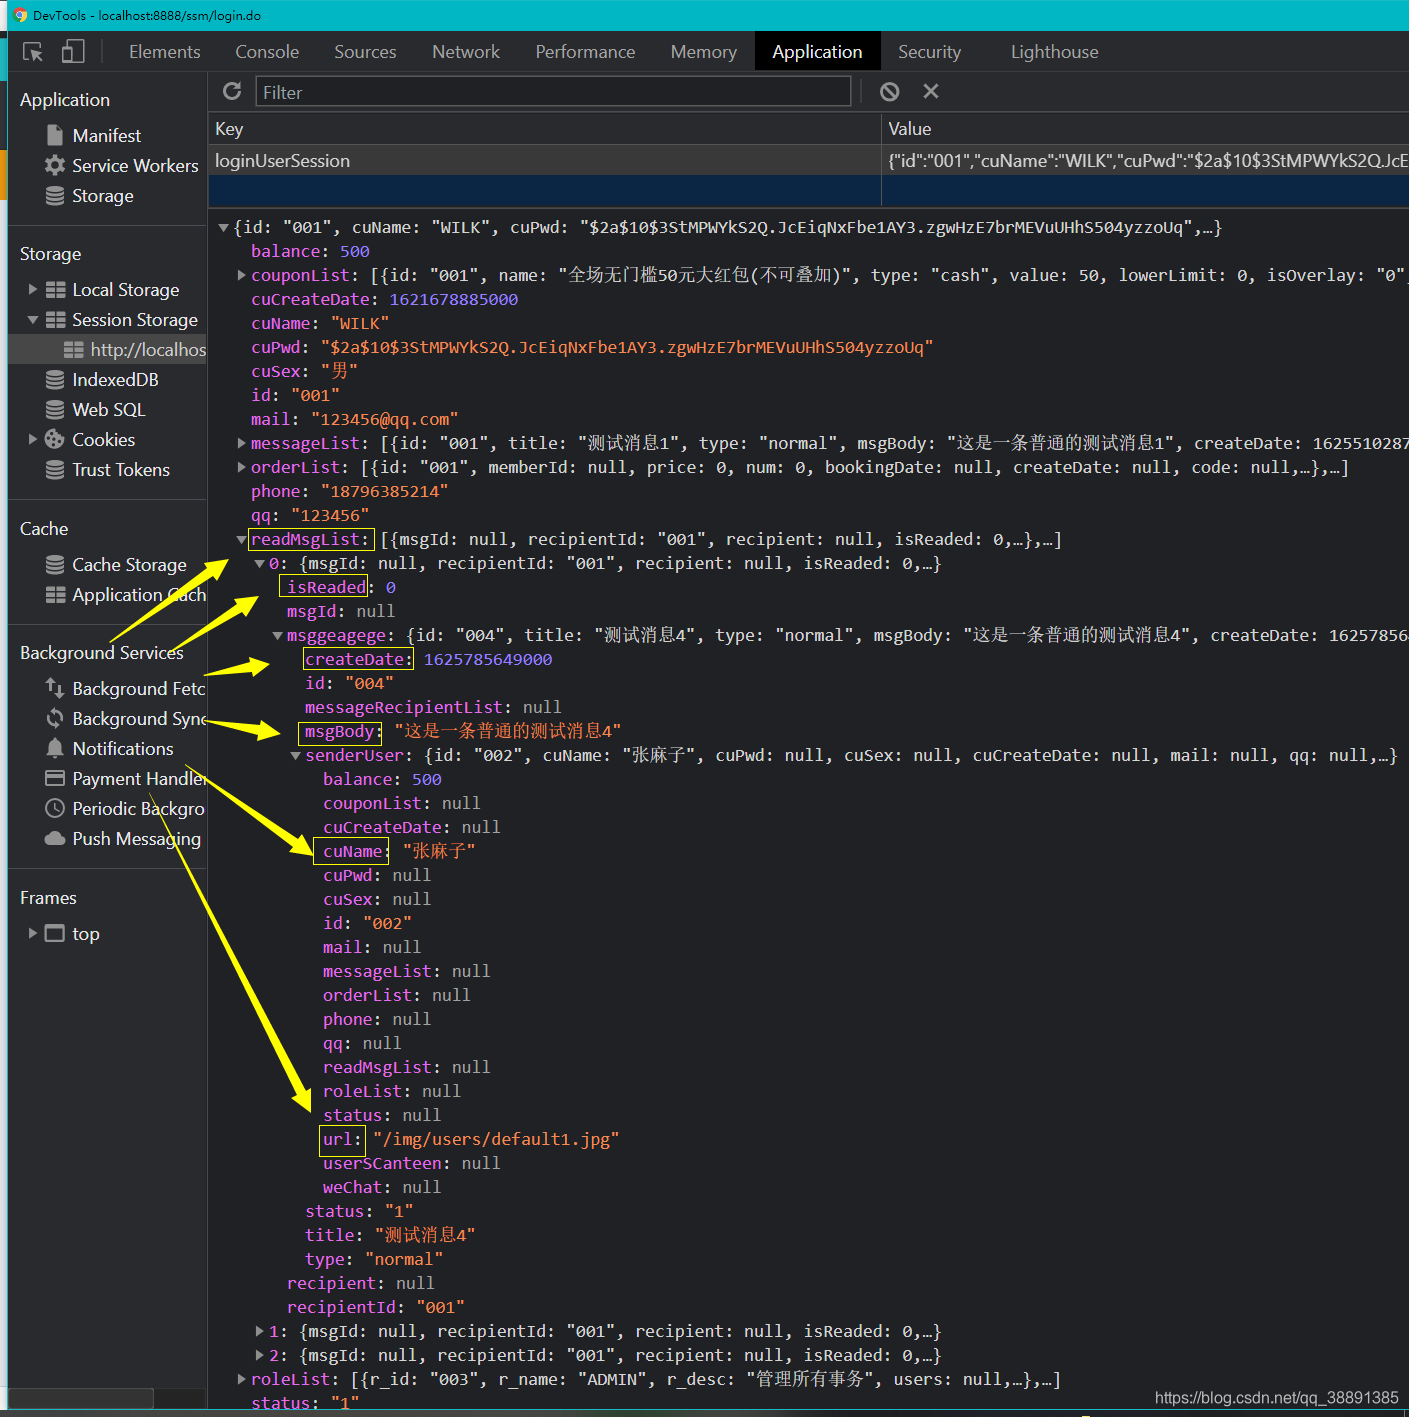Switch to the Console tab

[x=267, y=52]
